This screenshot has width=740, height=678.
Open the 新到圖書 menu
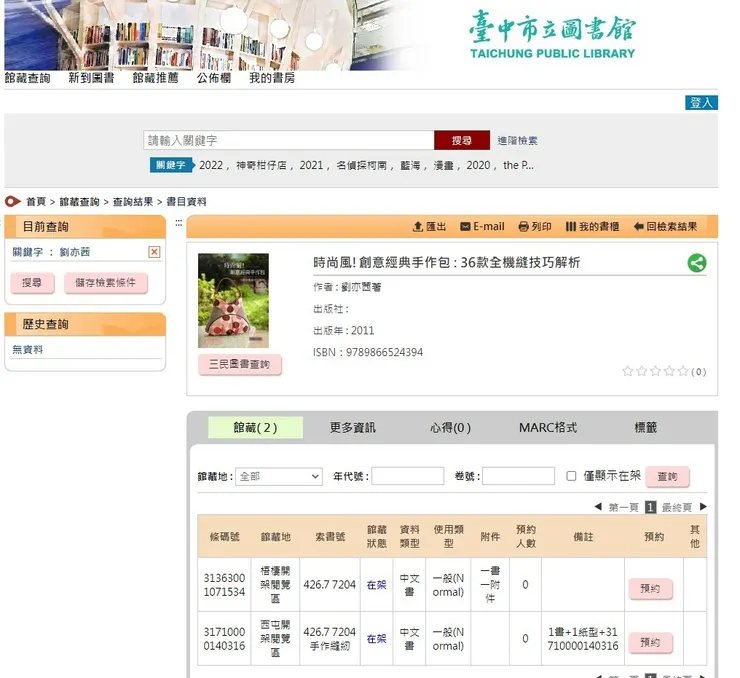point(91,78)
